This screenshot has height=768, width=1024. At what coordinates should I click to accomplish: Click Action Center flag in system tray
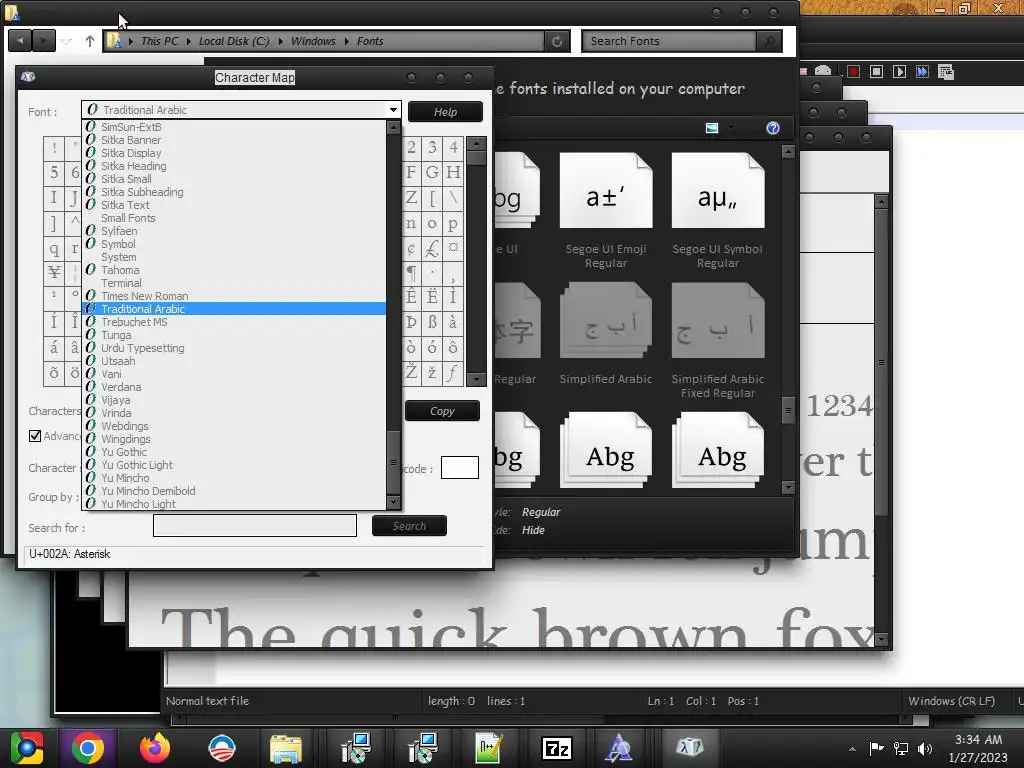pos(876,748)
